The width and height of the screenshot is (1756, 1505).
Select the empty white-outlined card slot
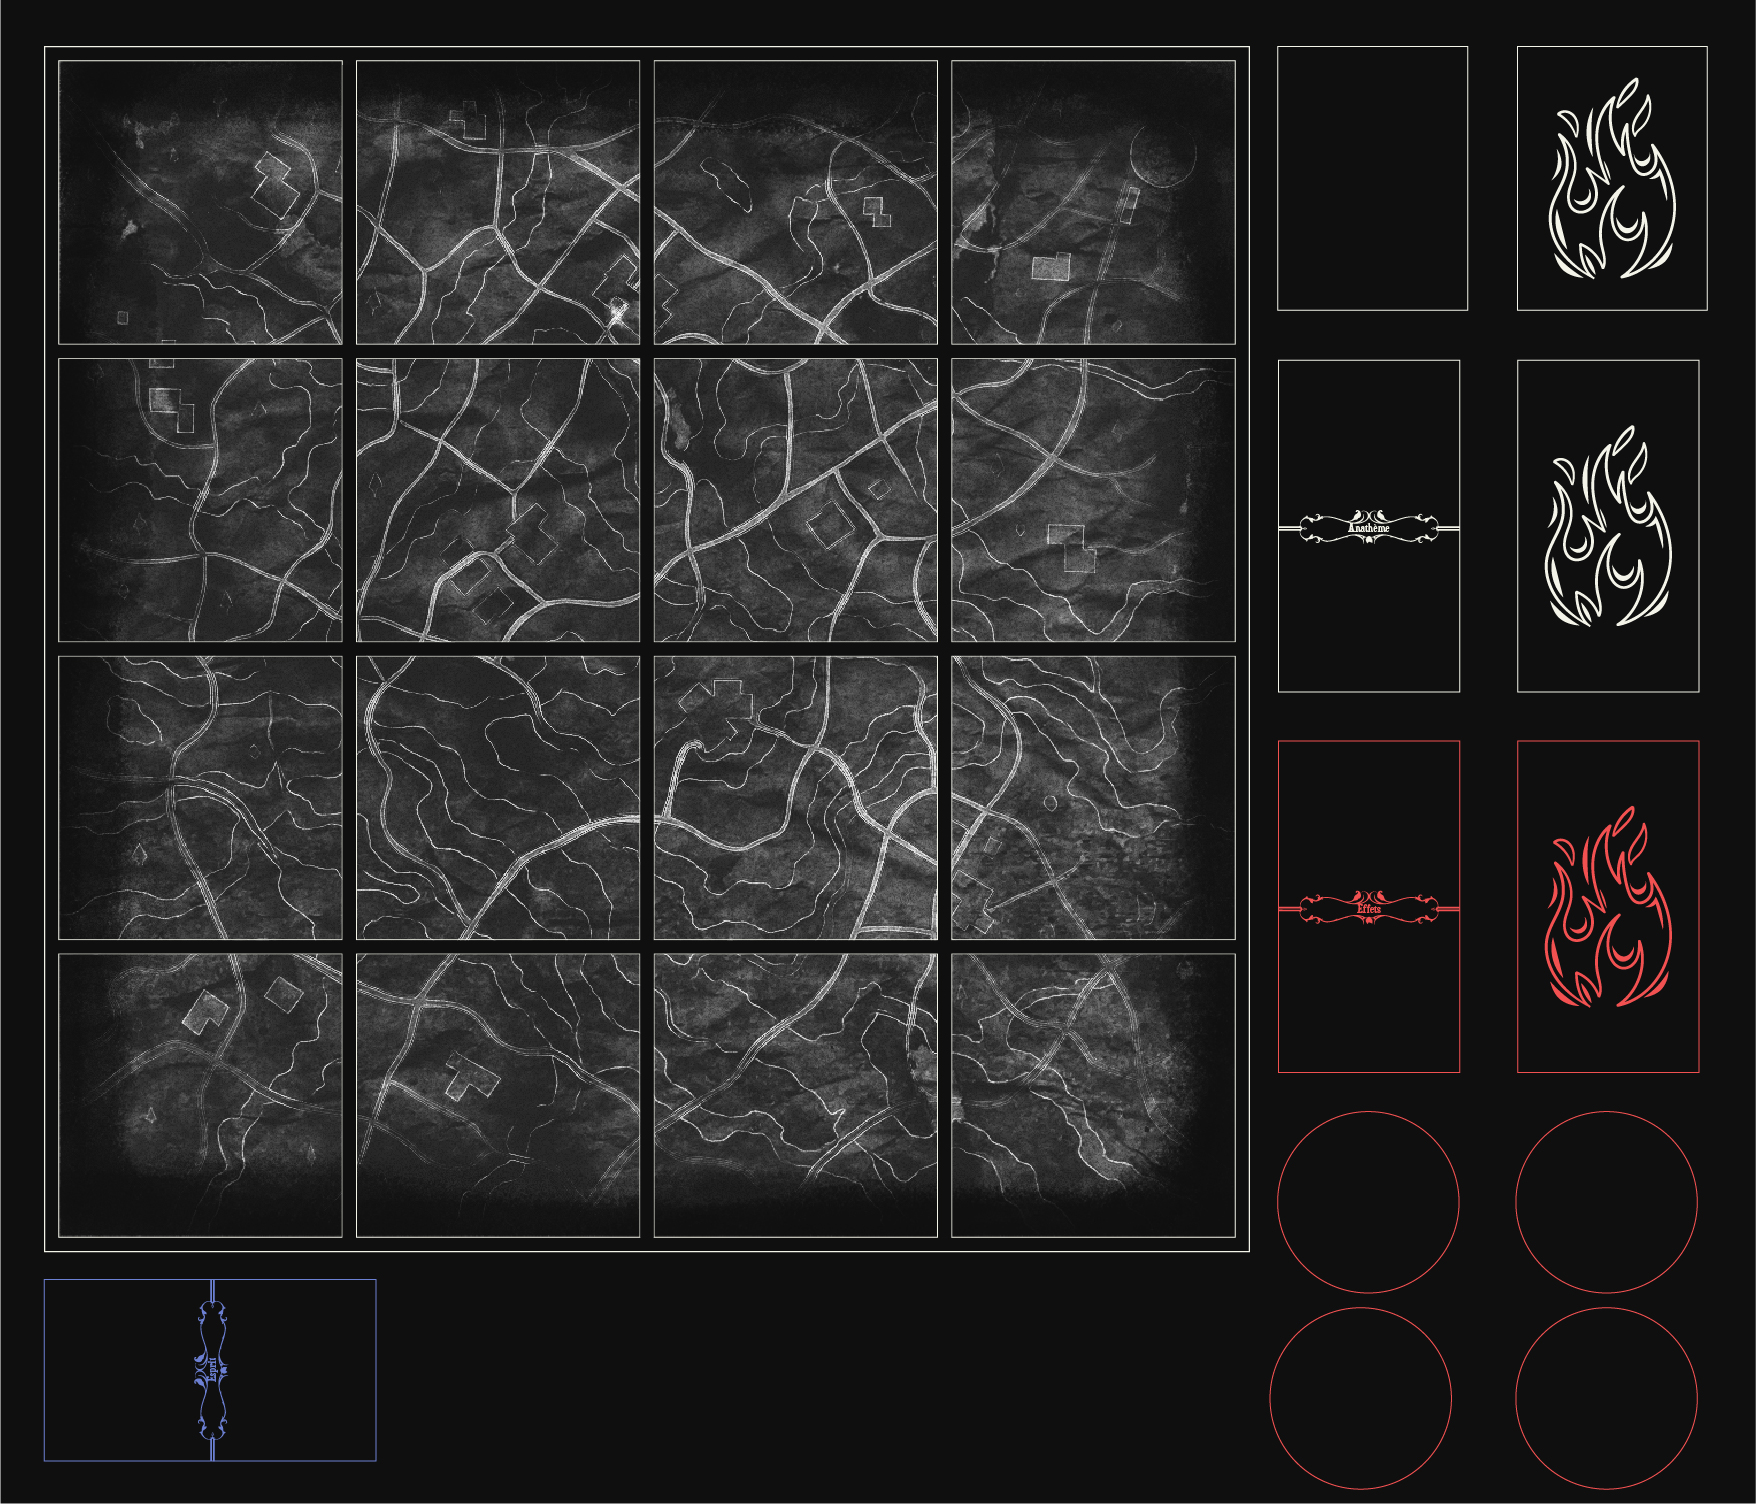1372,178
